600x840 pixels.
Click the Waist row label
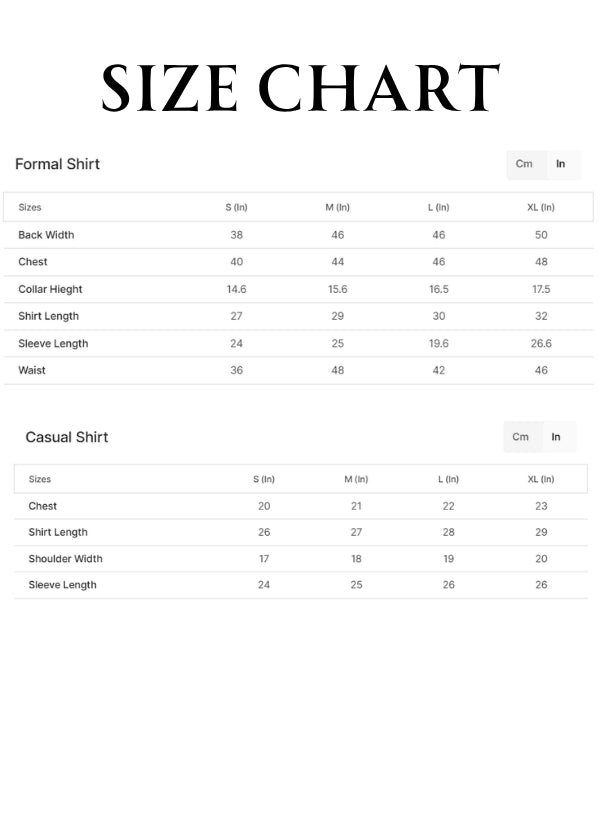[32, 370]
